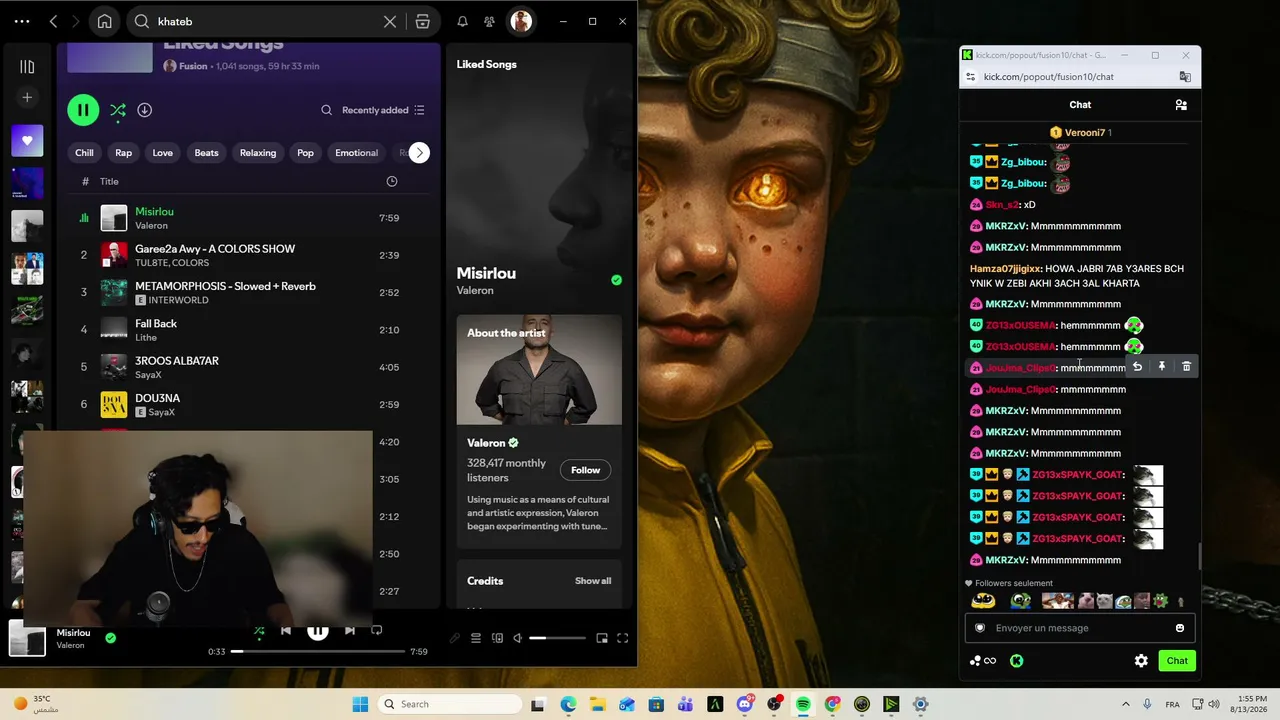Select the DOU3NA track by SayaX
Image resolution: width=1280 pixels, height=720 pixels.
(248, 404)
